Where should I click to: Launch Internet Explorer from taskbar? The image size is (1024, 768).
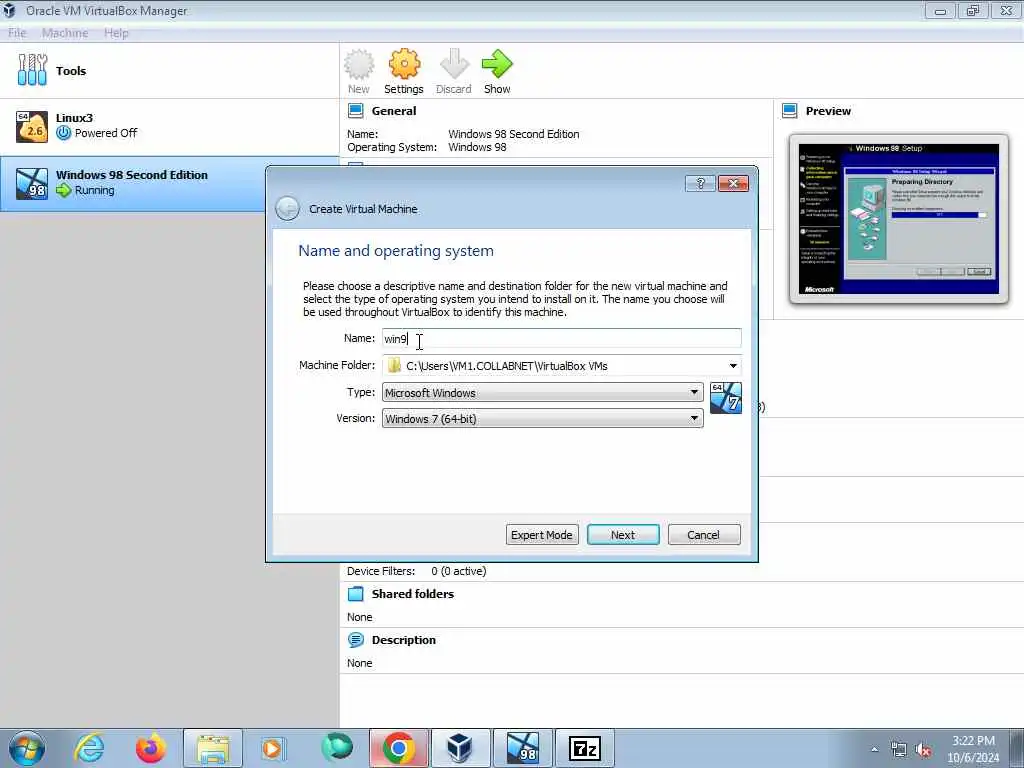tap(88, 748)
